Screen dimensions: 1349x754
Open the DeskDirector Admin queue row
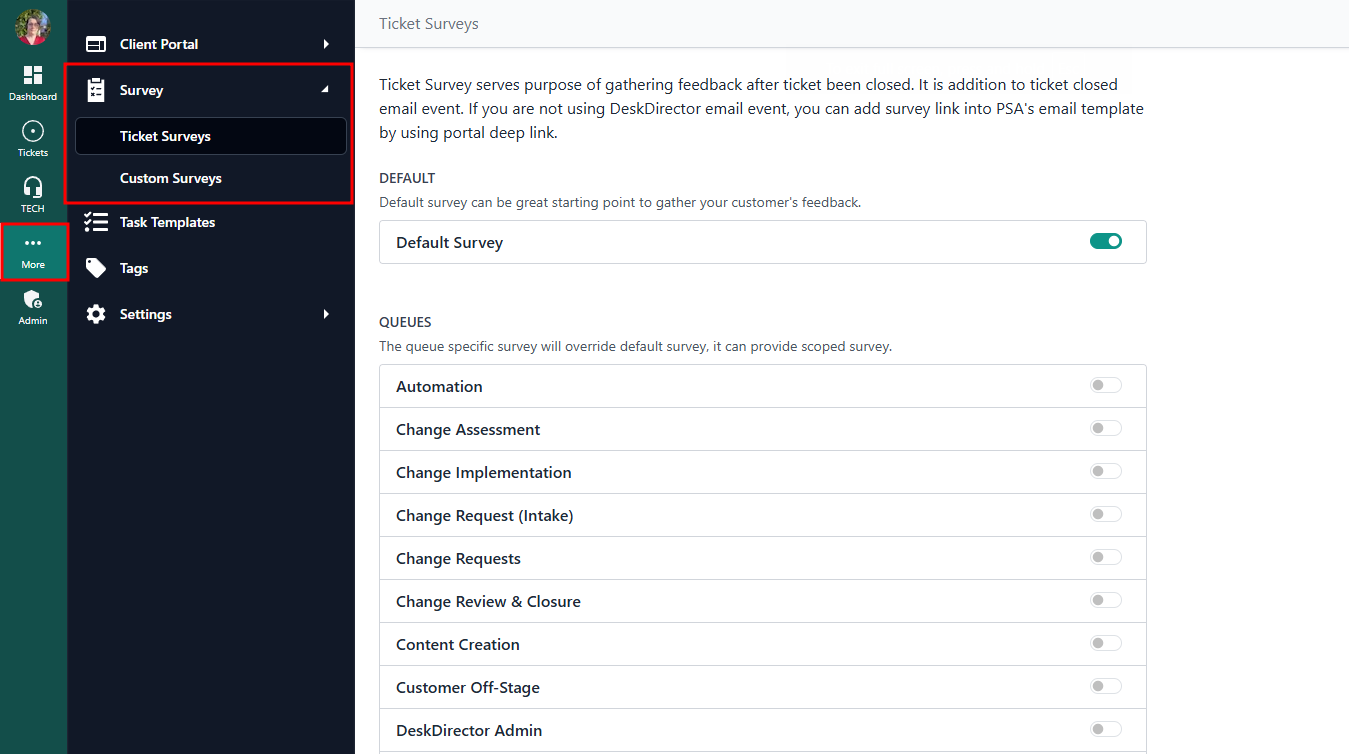[469, 730]
